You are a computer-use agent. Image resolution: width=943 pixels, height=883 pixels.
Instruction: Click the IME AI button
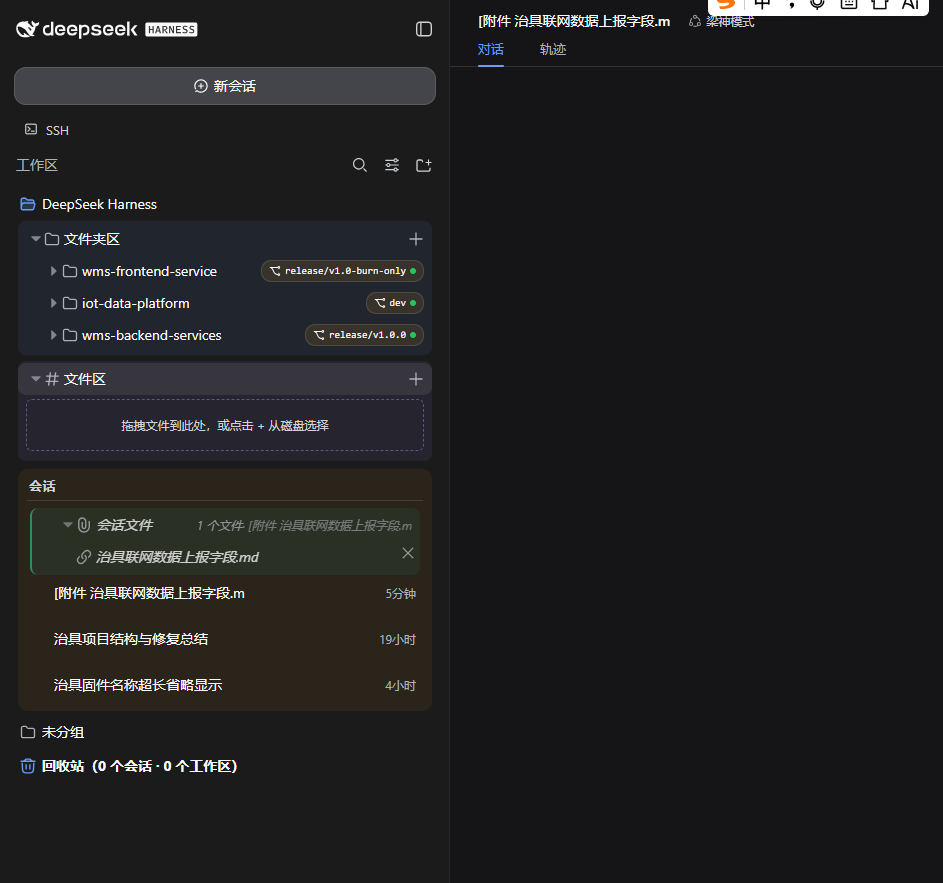pyautogui.click(x=911, y=4)
